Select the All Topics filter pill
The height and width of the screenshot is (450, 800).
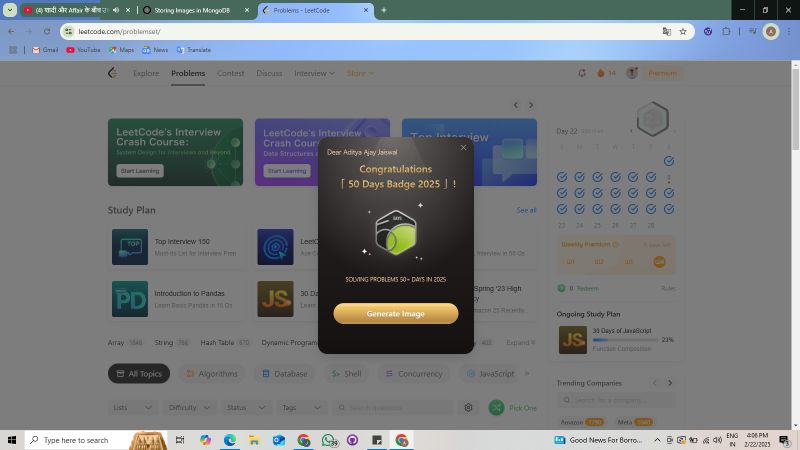point(139,373)
